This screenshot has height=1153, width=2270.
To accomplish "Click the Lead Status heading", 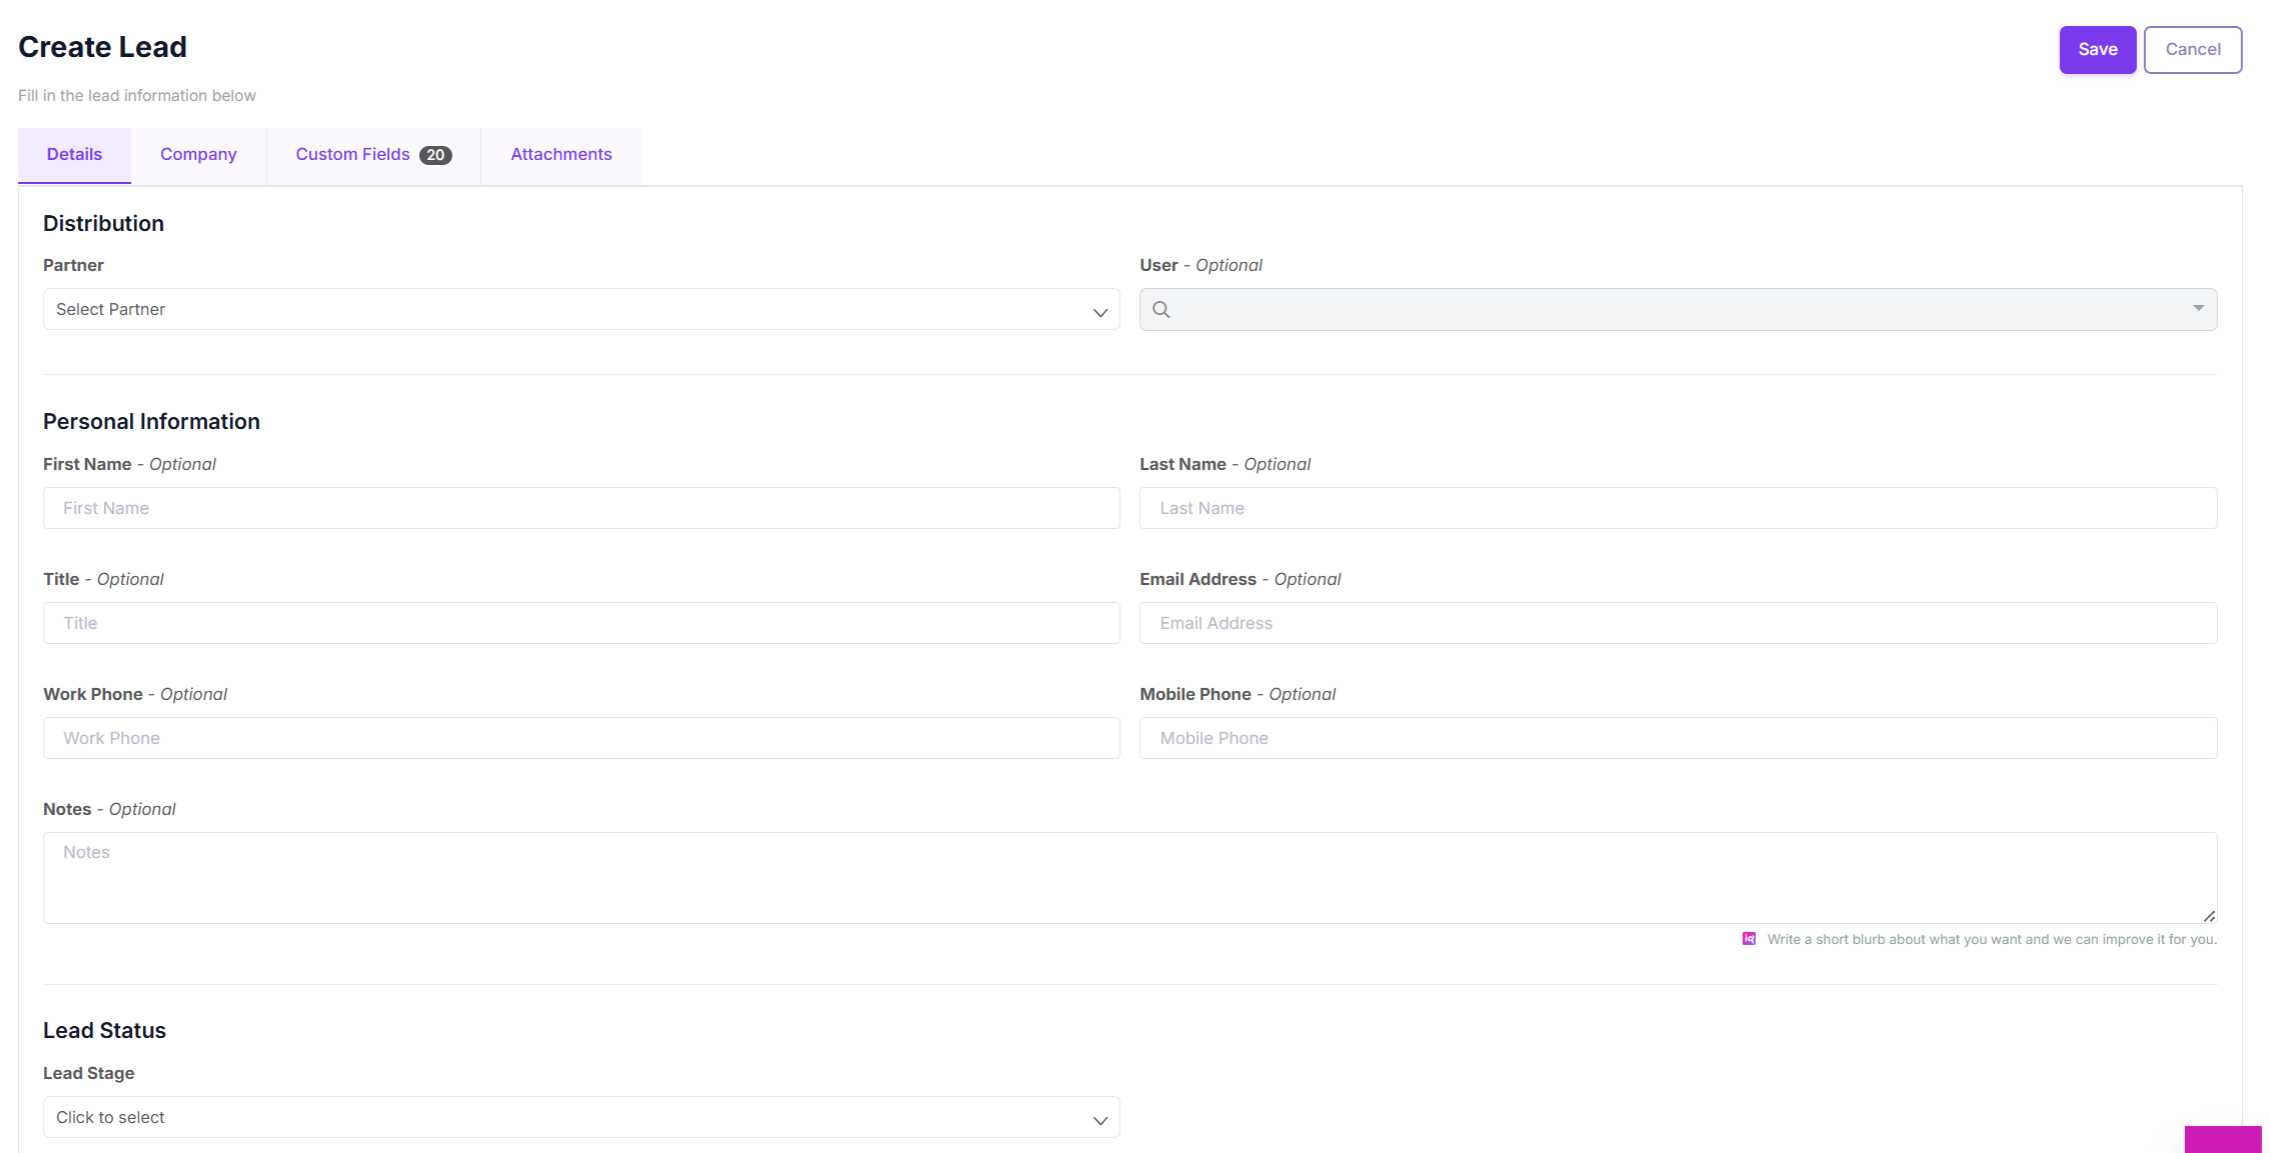I will [x=104, y=1031].
